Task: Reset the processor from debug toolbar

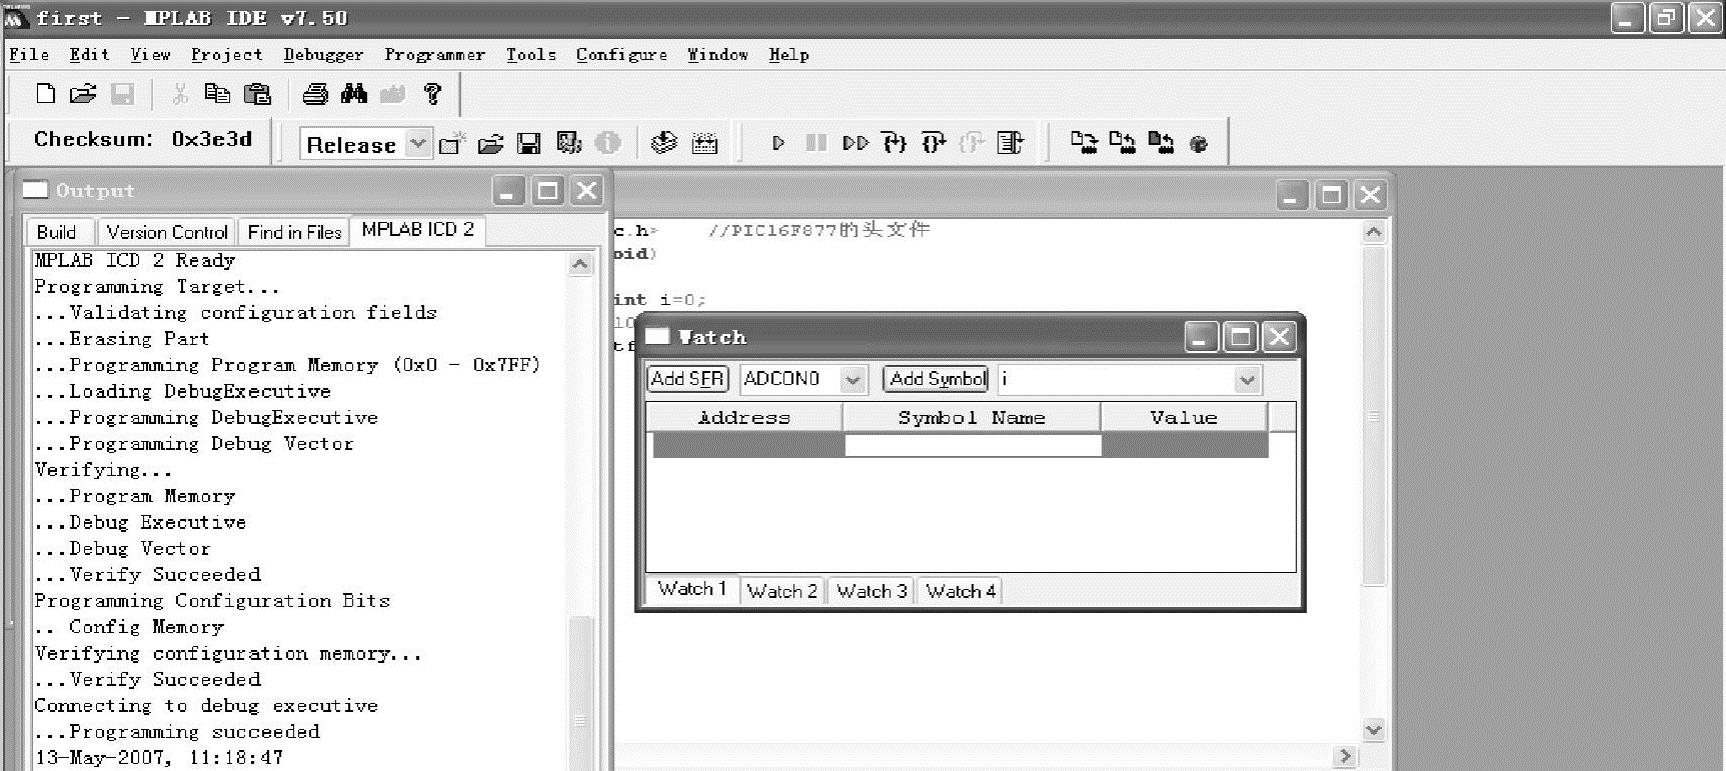Action: click(x=1010, y=143)
